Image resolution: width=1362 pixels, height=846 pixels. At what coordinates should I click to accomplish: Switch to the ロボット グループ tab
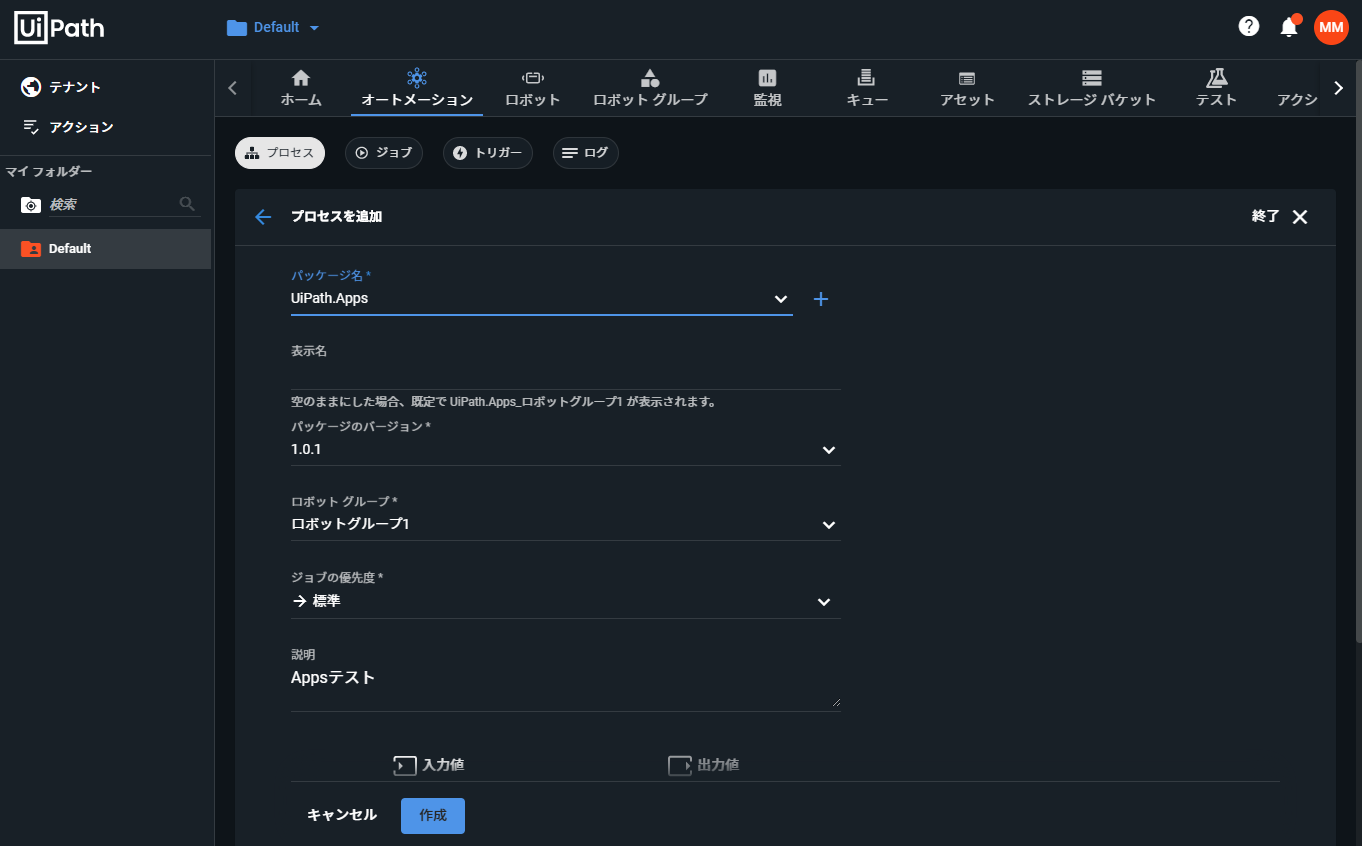[x=650, y=88]
